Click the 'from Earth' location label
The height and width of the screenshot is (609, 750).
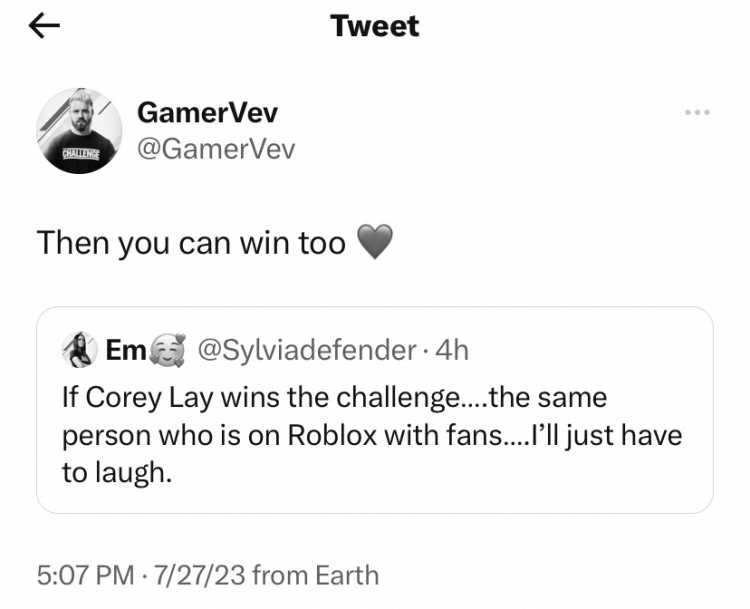[x=316, y=575]
